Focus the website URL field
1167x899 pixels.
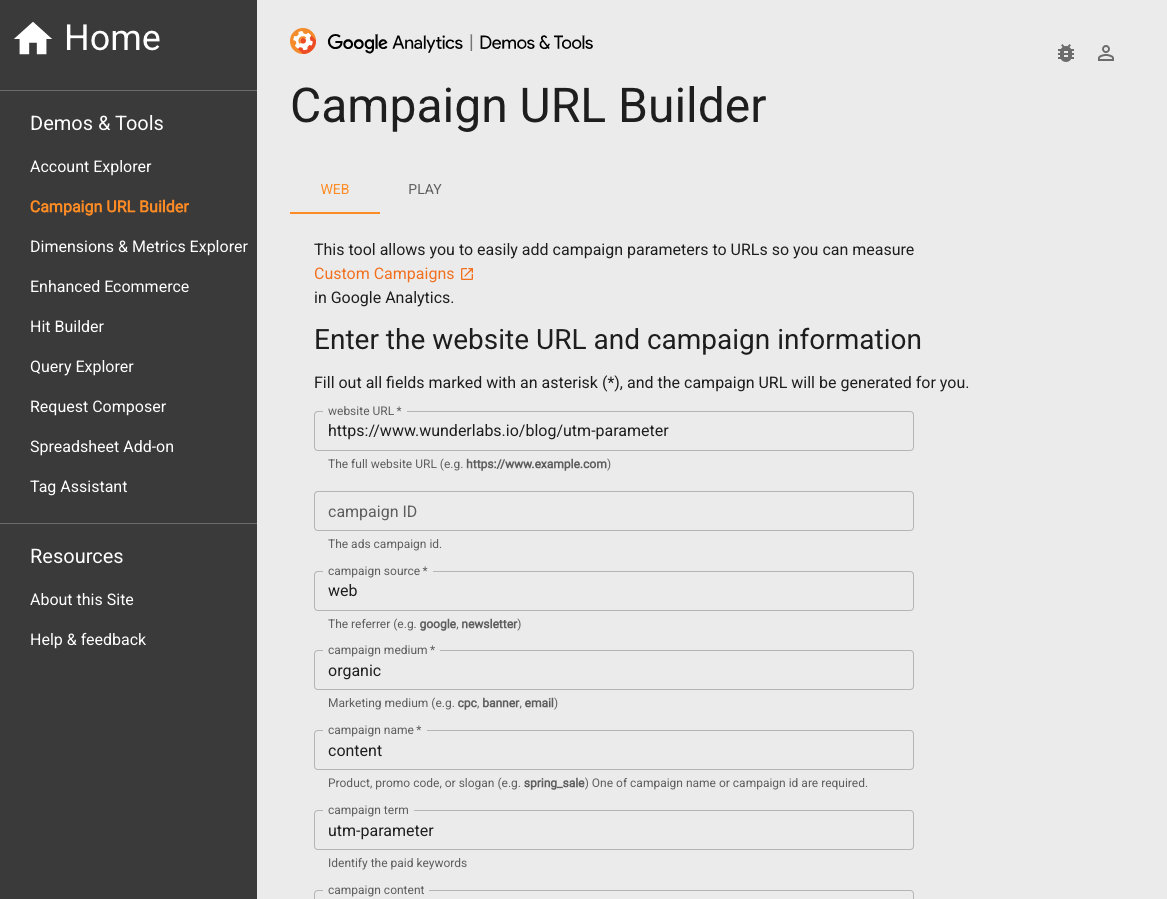coord(614,431)
